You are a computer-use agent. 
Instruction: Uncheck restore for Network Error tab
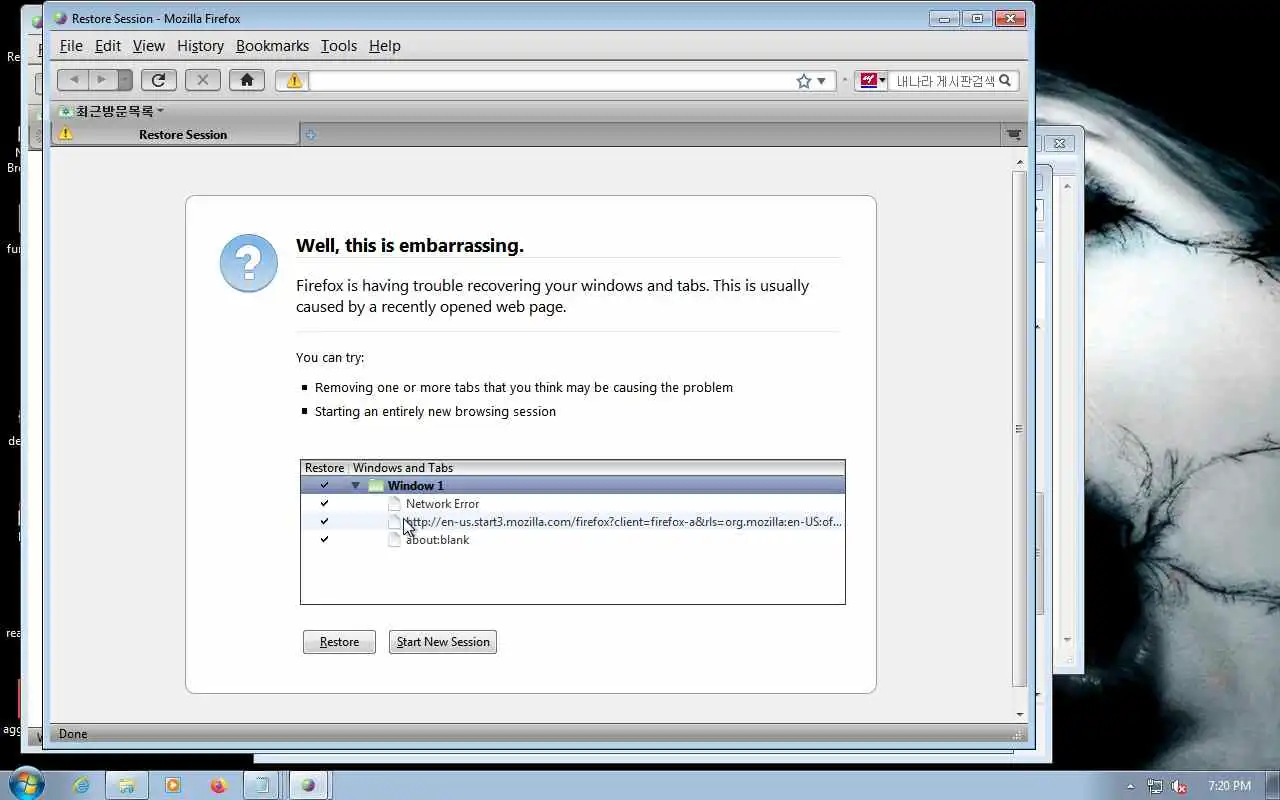324,503
